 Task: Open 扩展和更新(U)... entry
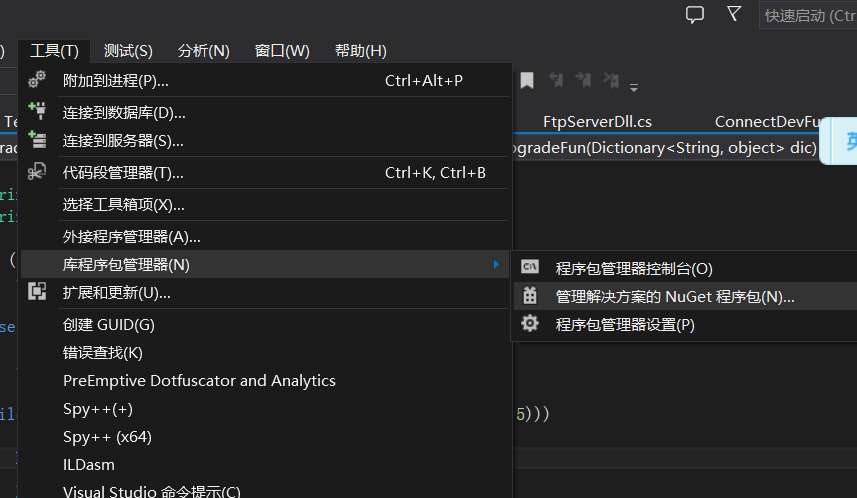tap(266, 293)
